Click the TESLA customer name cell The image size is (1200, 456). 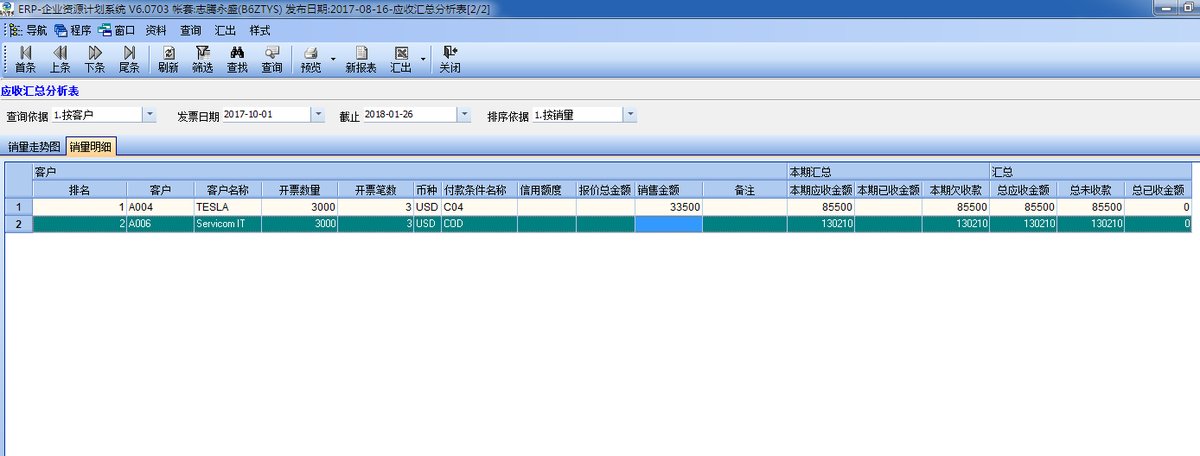coord(227,207)
